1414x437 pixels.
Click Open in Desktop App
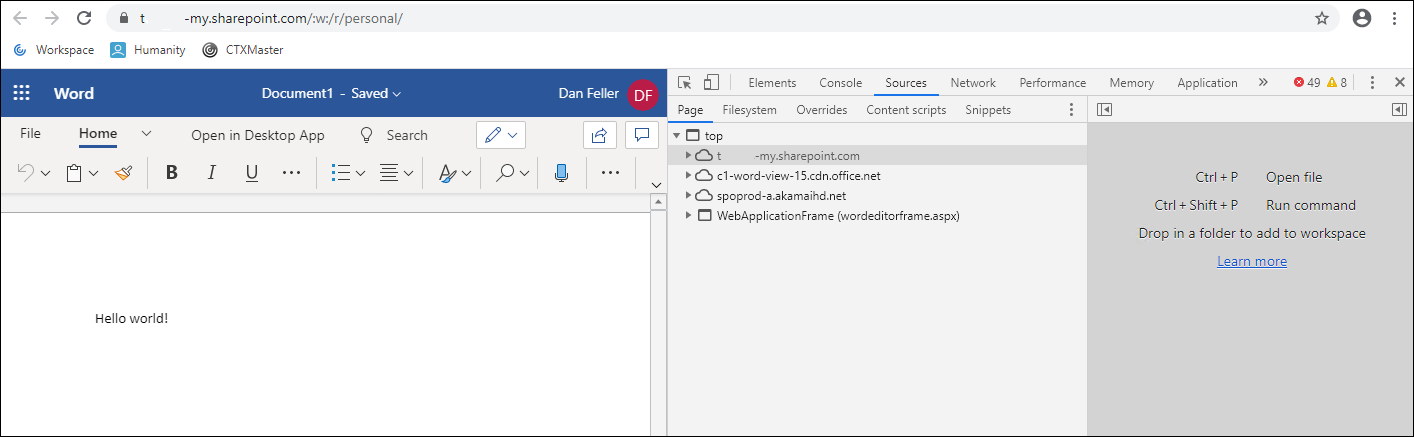click(x=258, y=135)
